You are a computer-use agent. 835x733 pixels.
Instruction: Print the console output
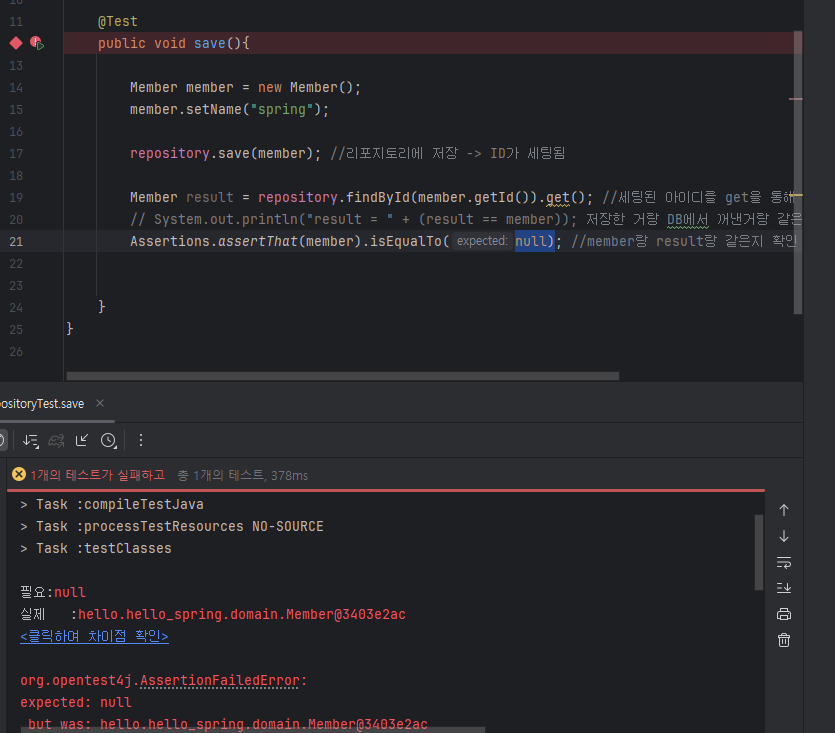tap(784, 614)
